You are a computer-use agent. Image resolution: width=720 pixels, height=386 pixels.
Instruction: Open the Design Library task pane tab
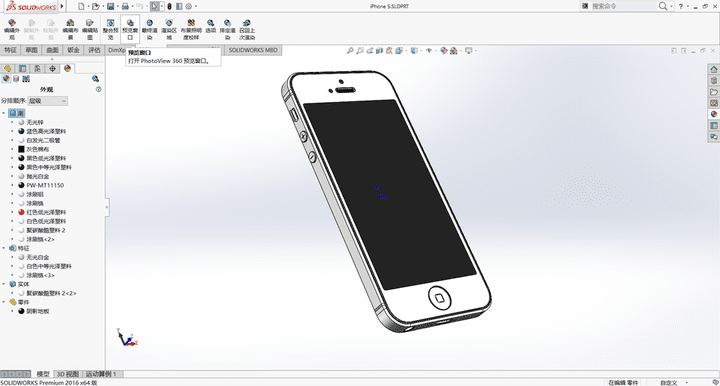[714, 81]
